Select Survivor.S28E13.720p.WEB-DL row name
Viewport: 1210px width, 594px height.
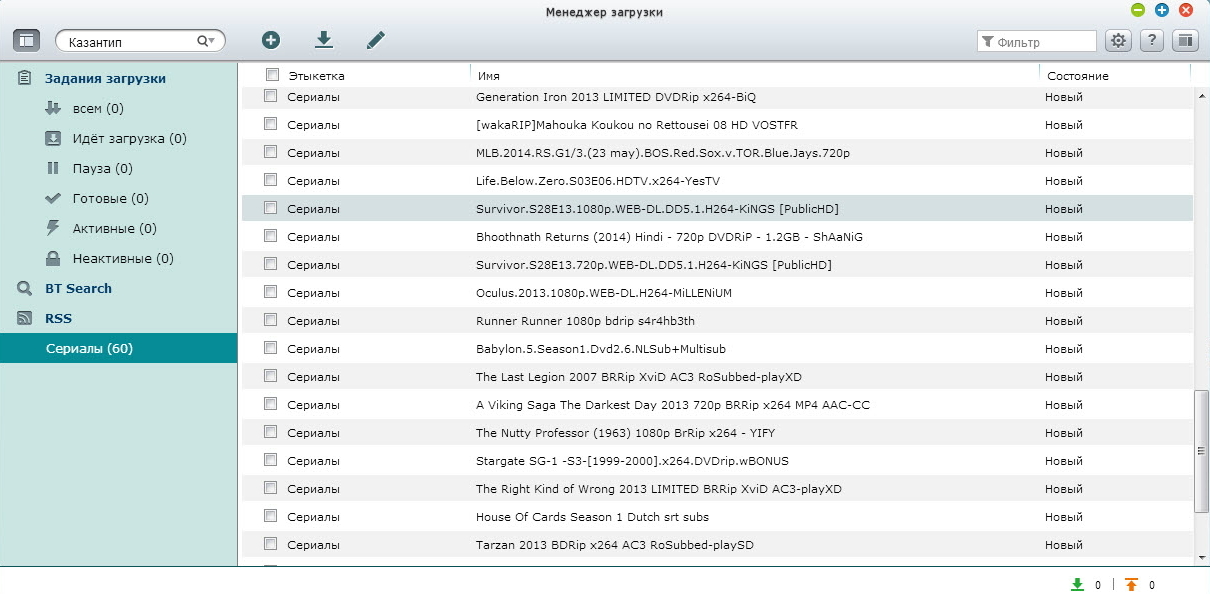click(653, 264)
